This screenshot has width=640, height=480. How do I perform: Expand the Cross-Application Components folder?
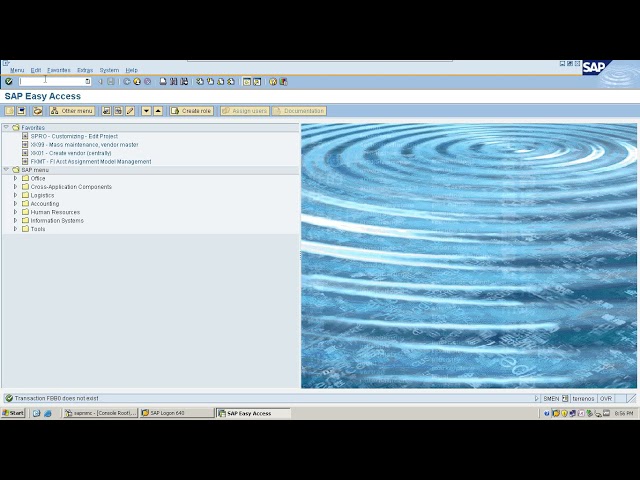tap(16, 187)
